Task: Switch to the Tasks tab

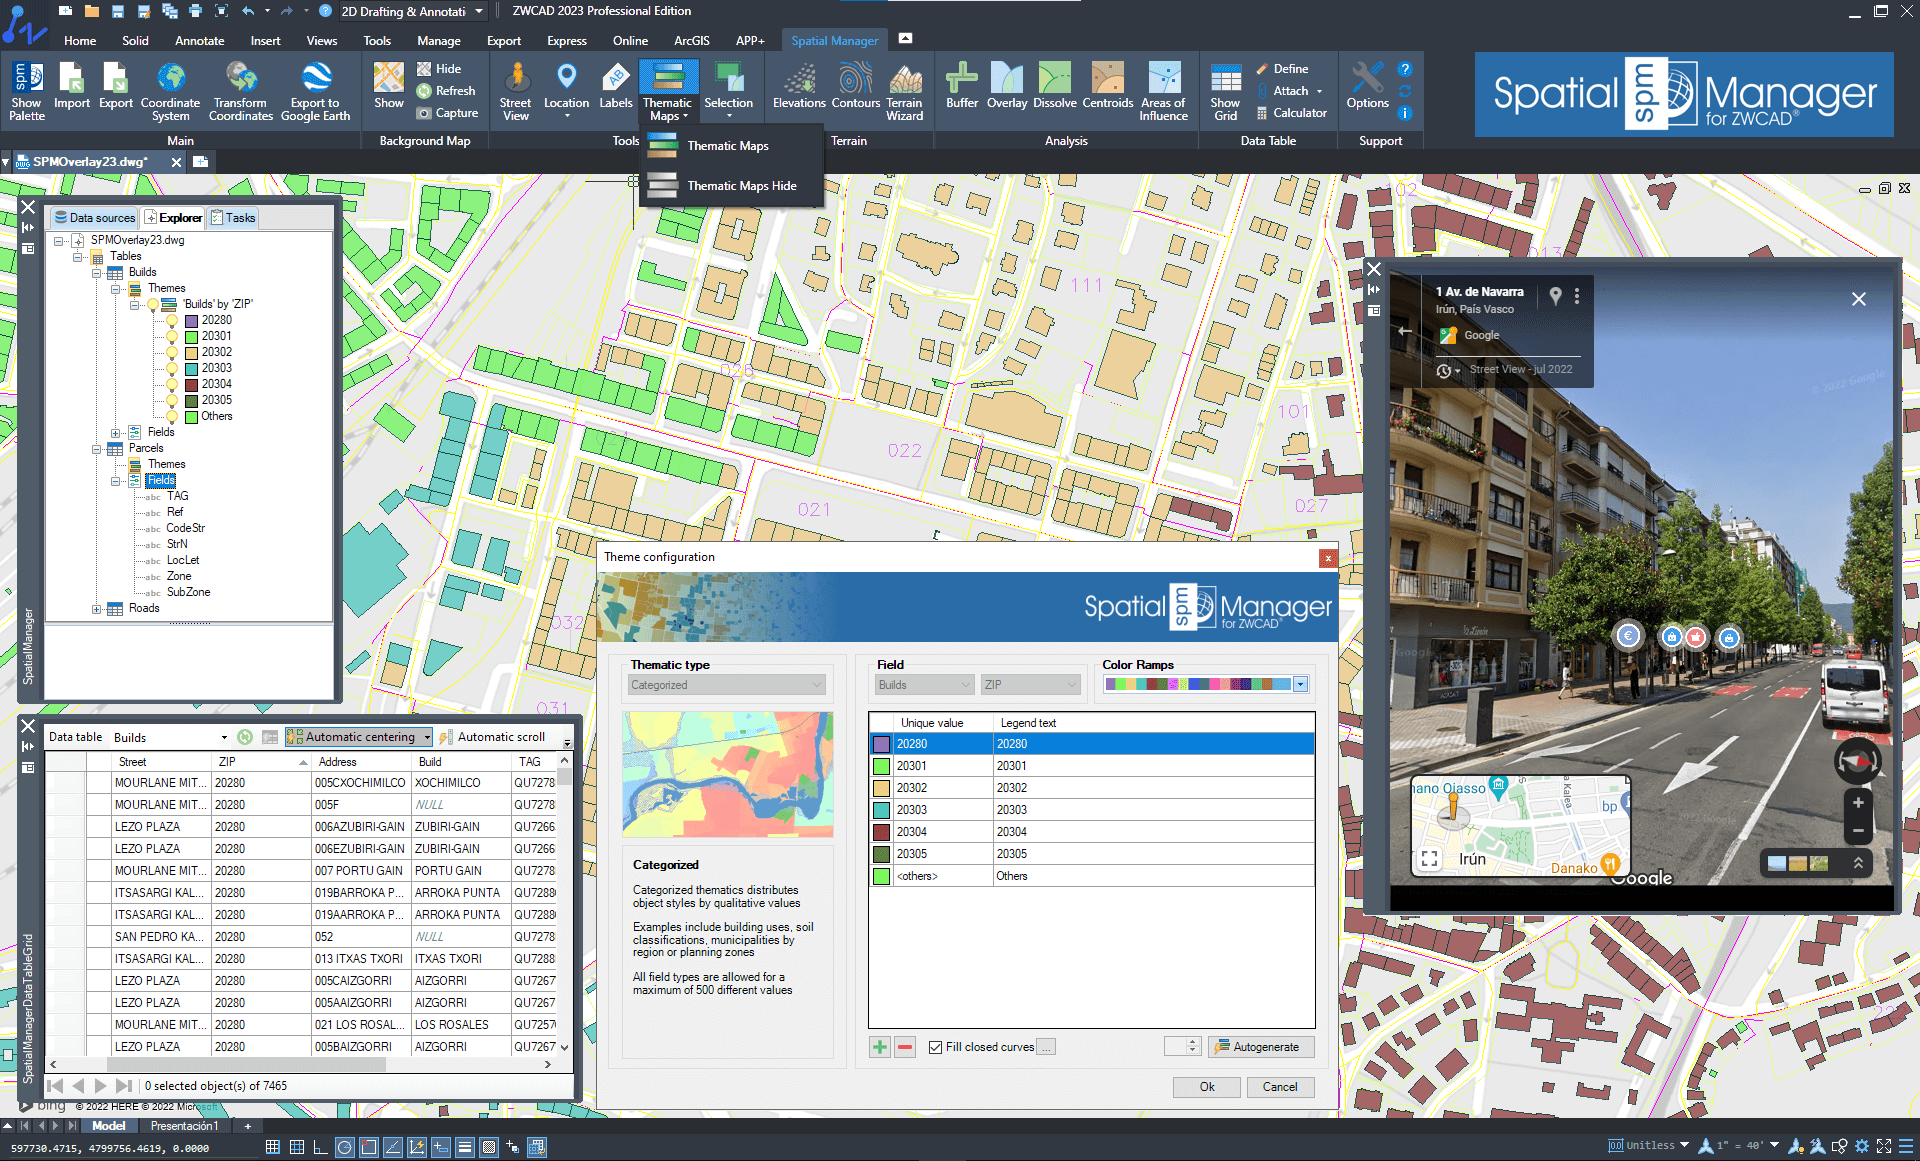Action: 234,218
